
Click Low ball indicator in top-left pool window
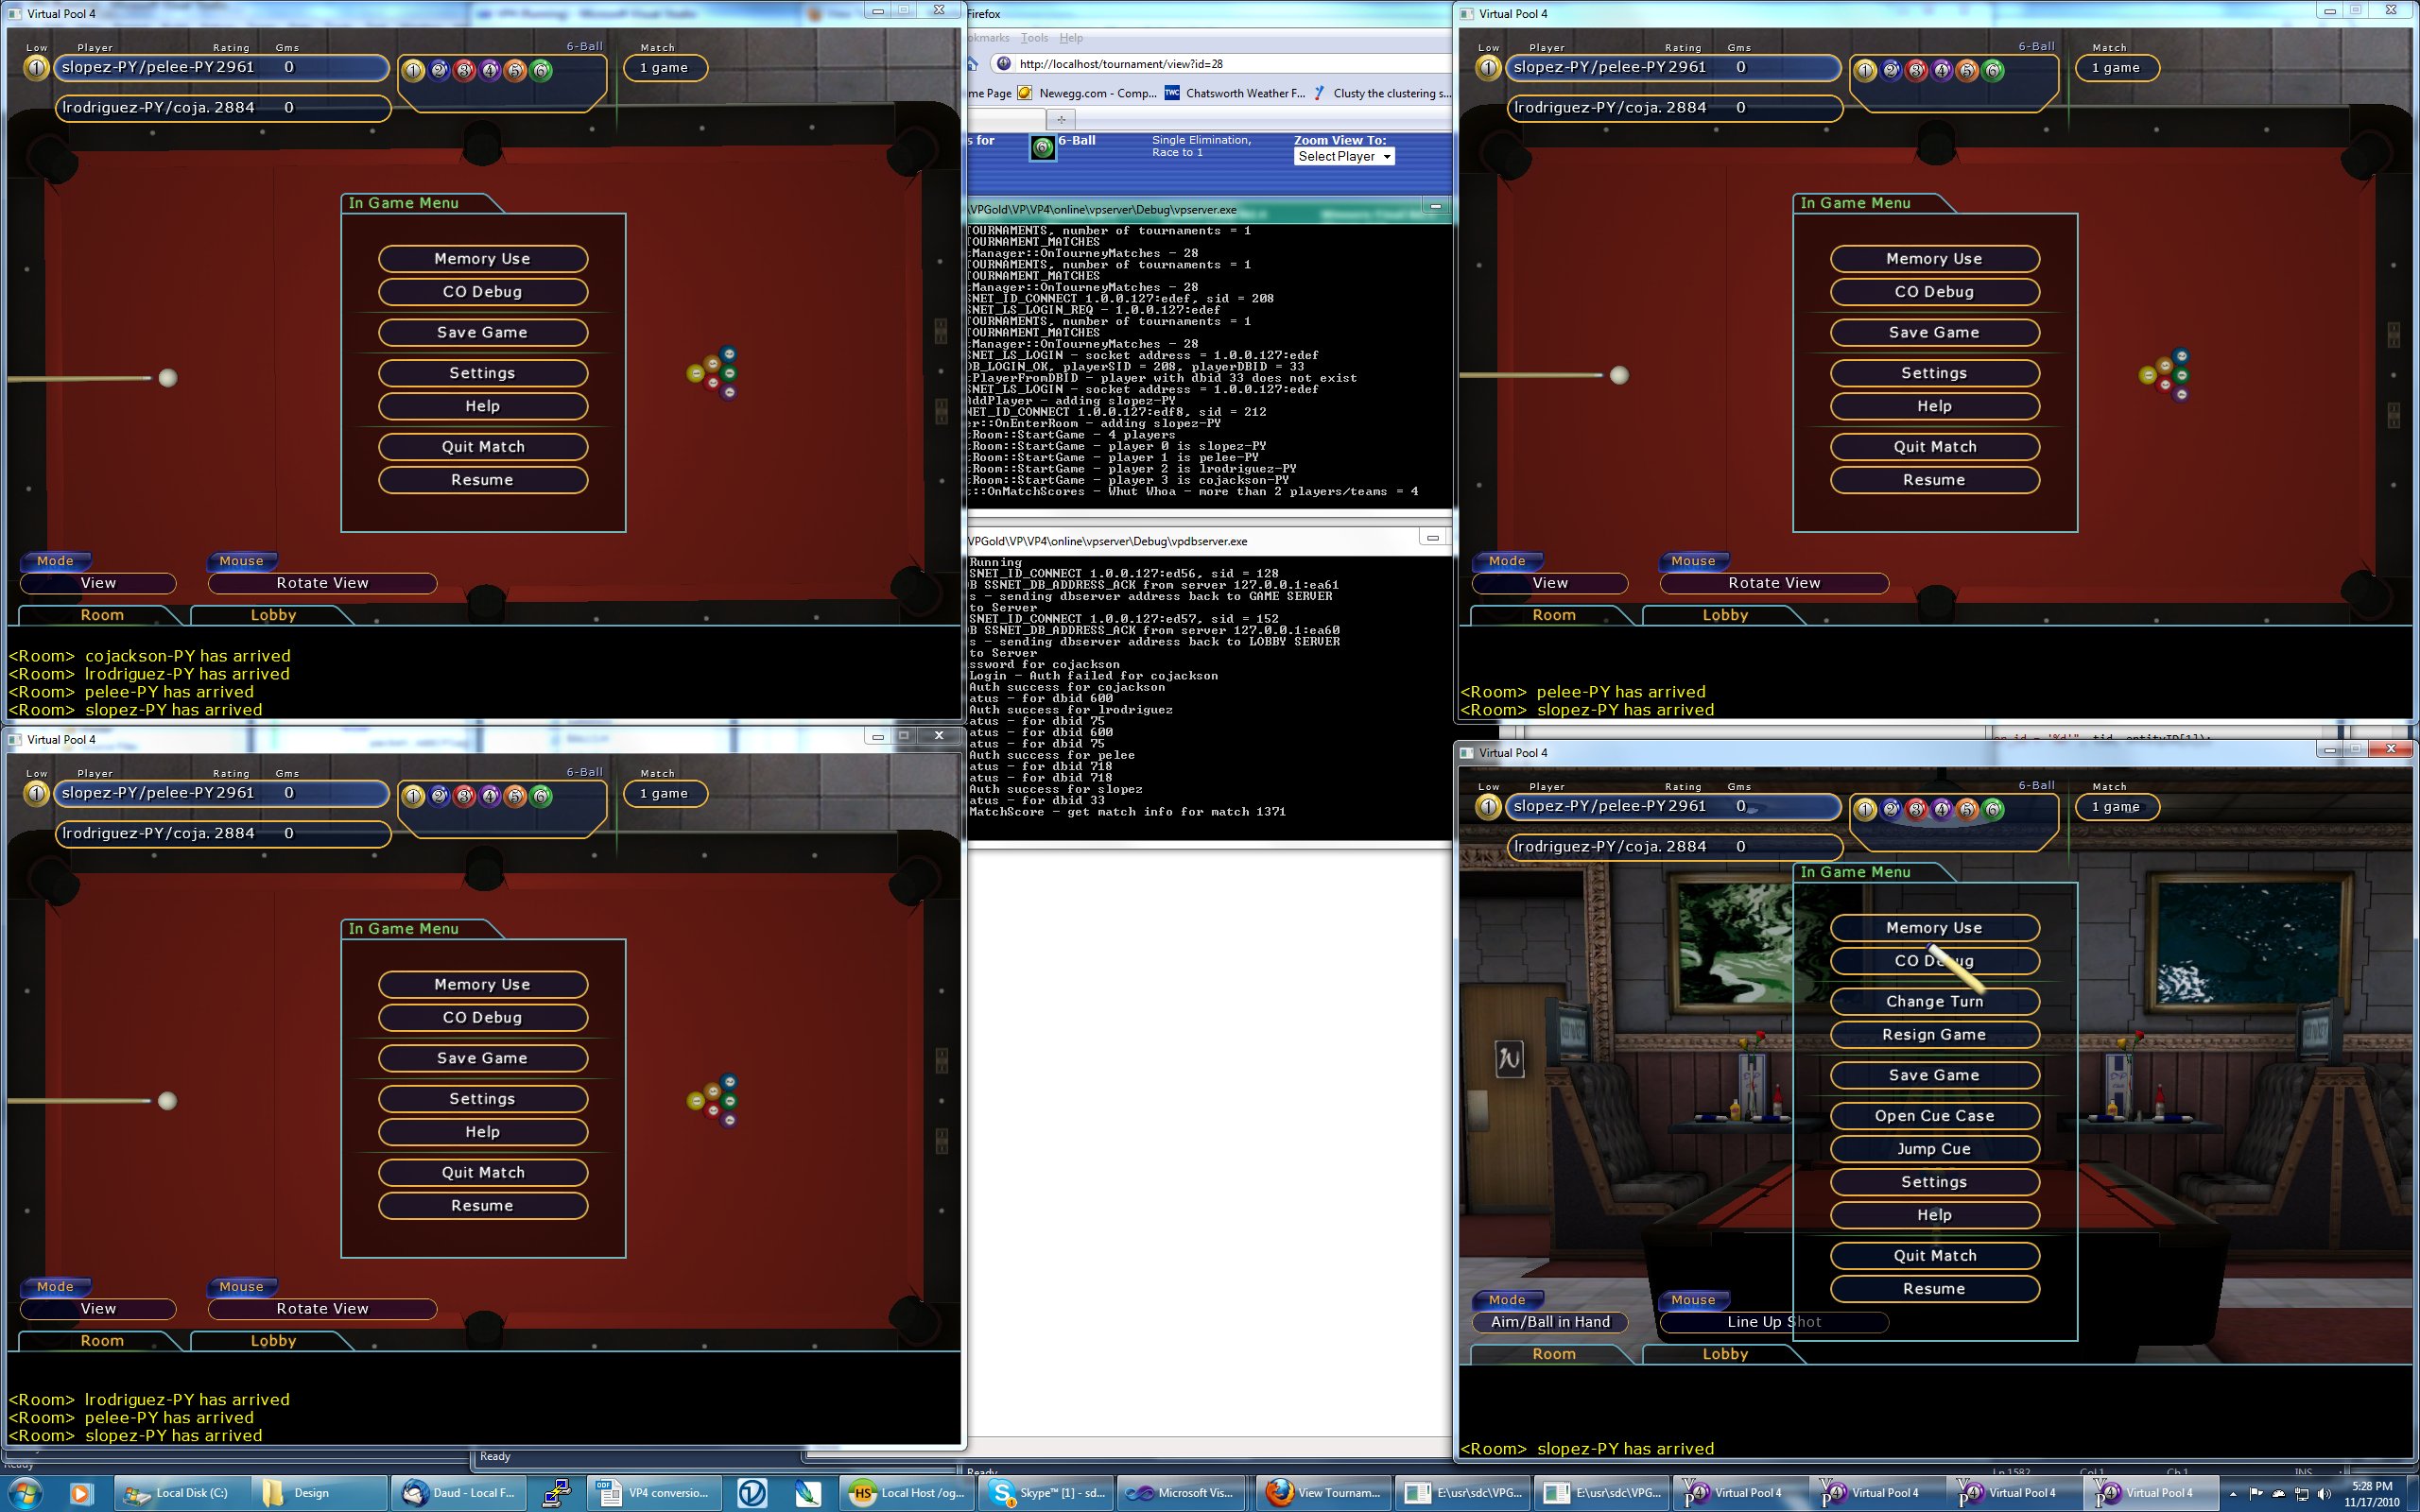(36, 68)
